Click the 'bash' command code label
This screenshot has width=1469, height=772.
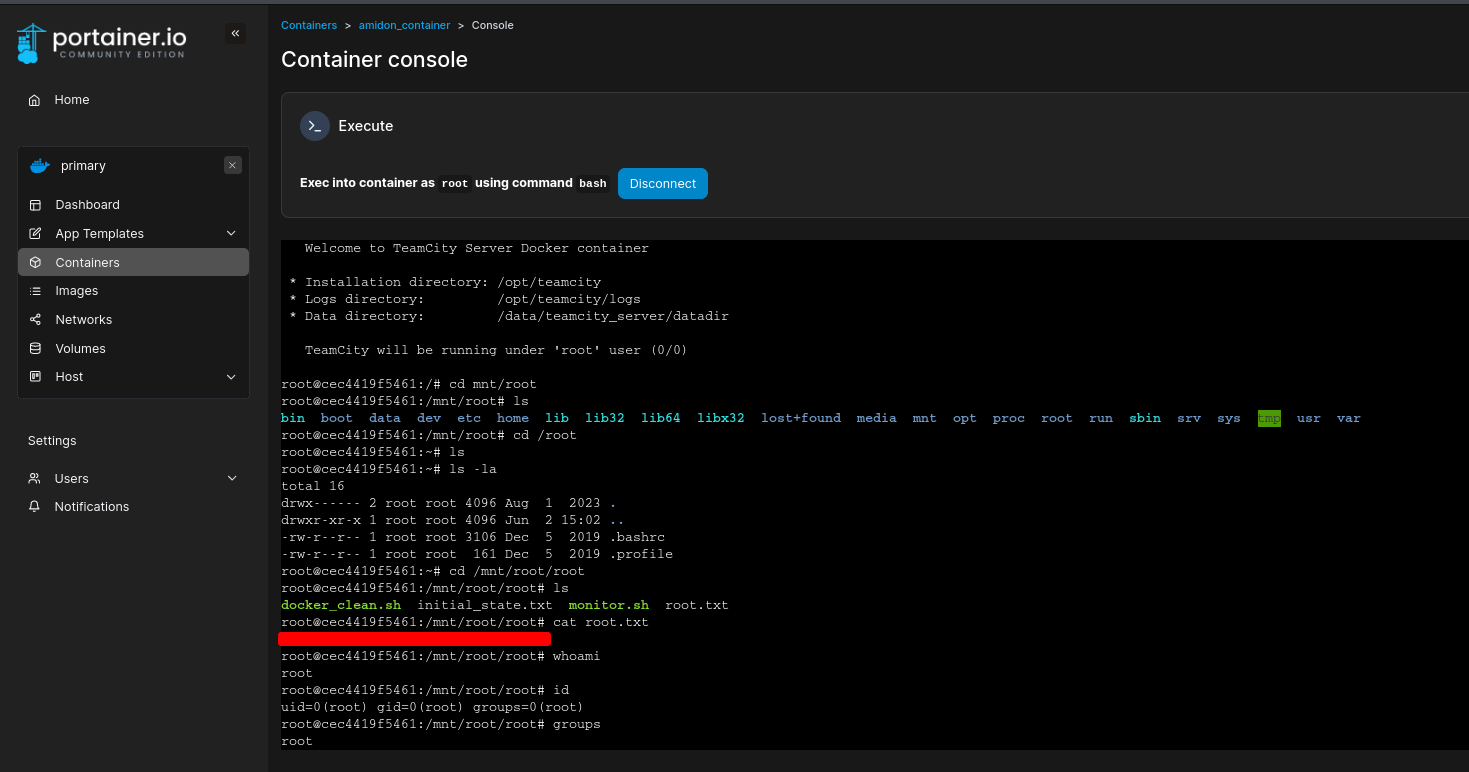593,184
